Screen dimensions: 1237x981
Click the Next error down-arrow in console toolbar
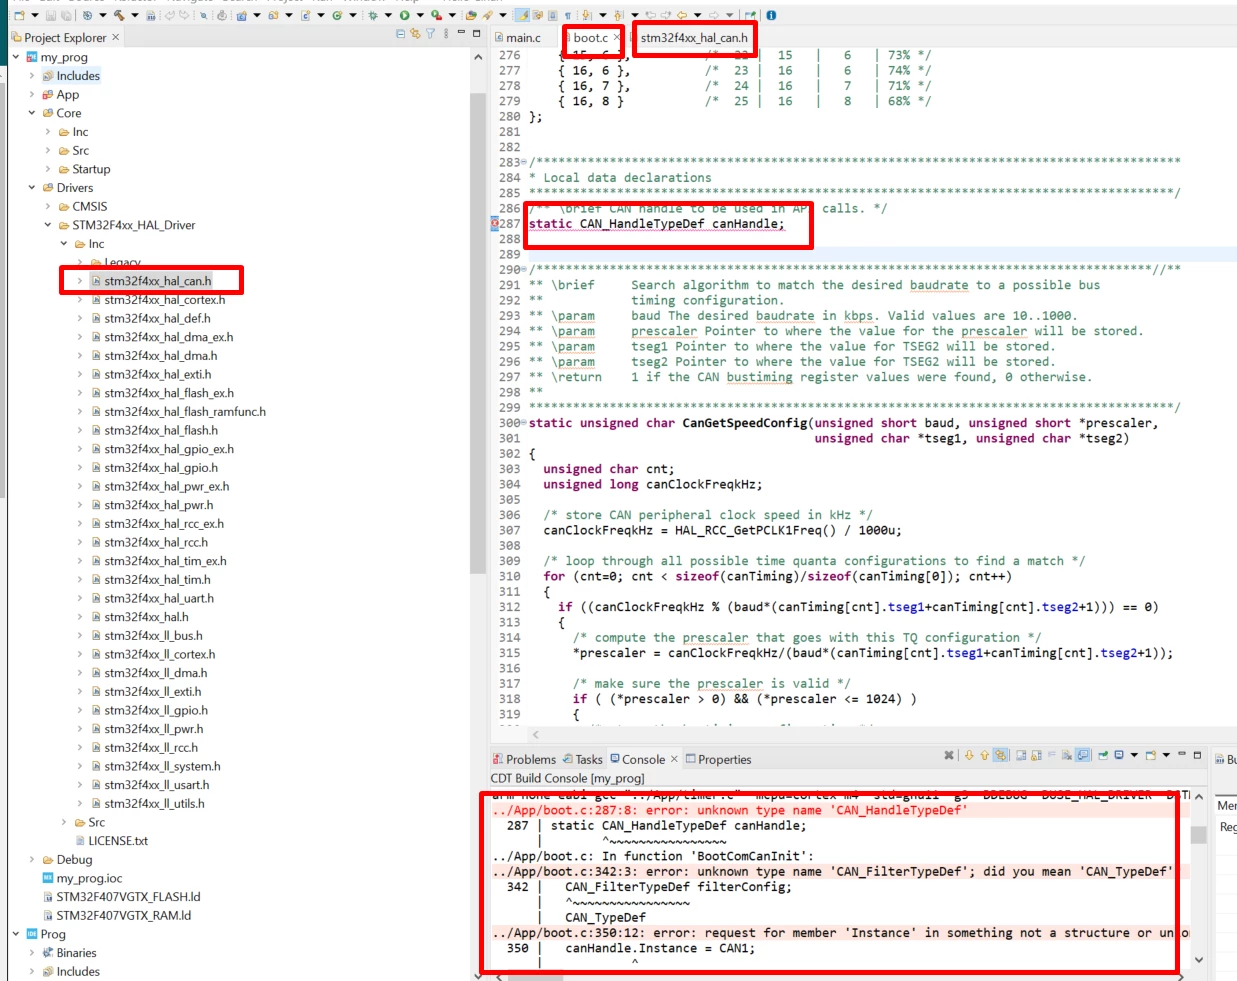(x=969, y=755)
